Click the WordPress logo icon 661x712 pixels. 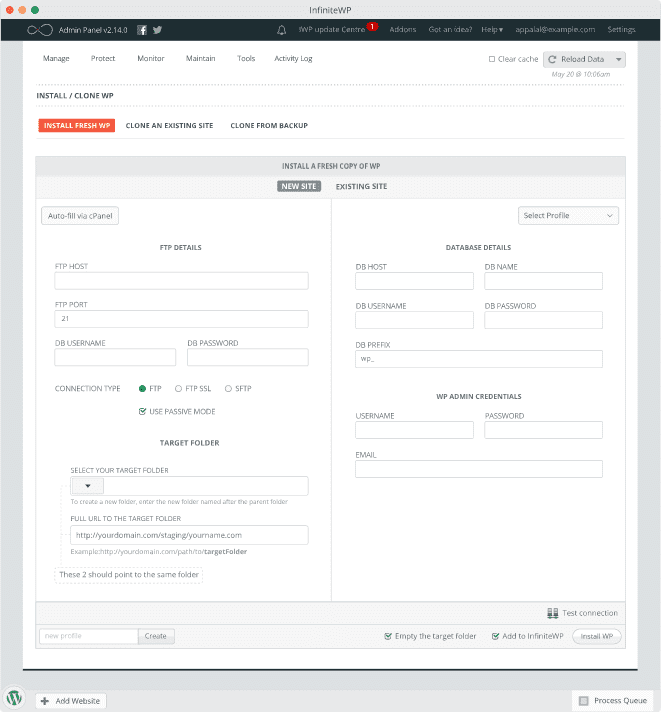(x=15, y=697)
